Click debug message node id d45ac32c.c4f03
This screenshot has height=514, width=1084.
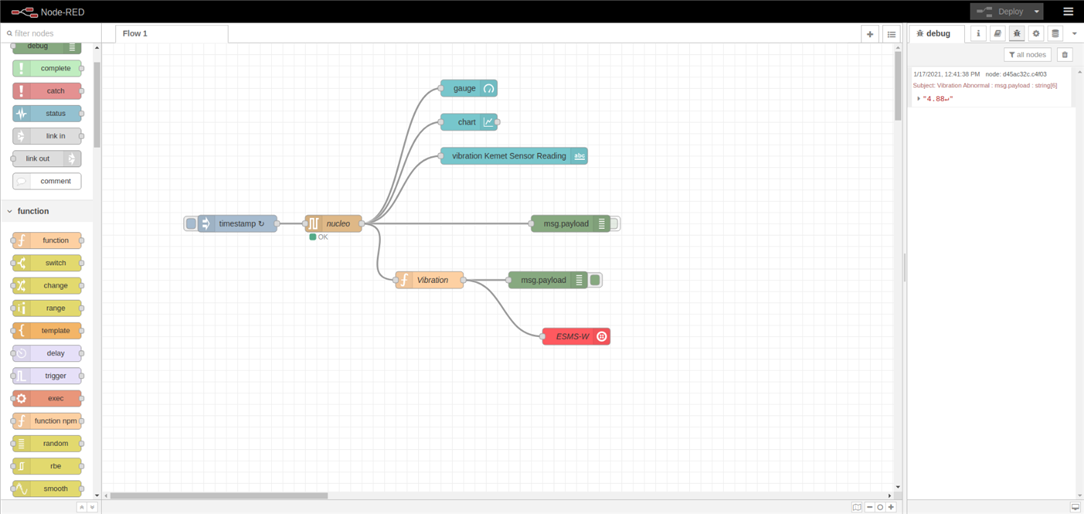(x=1016, y=74)
